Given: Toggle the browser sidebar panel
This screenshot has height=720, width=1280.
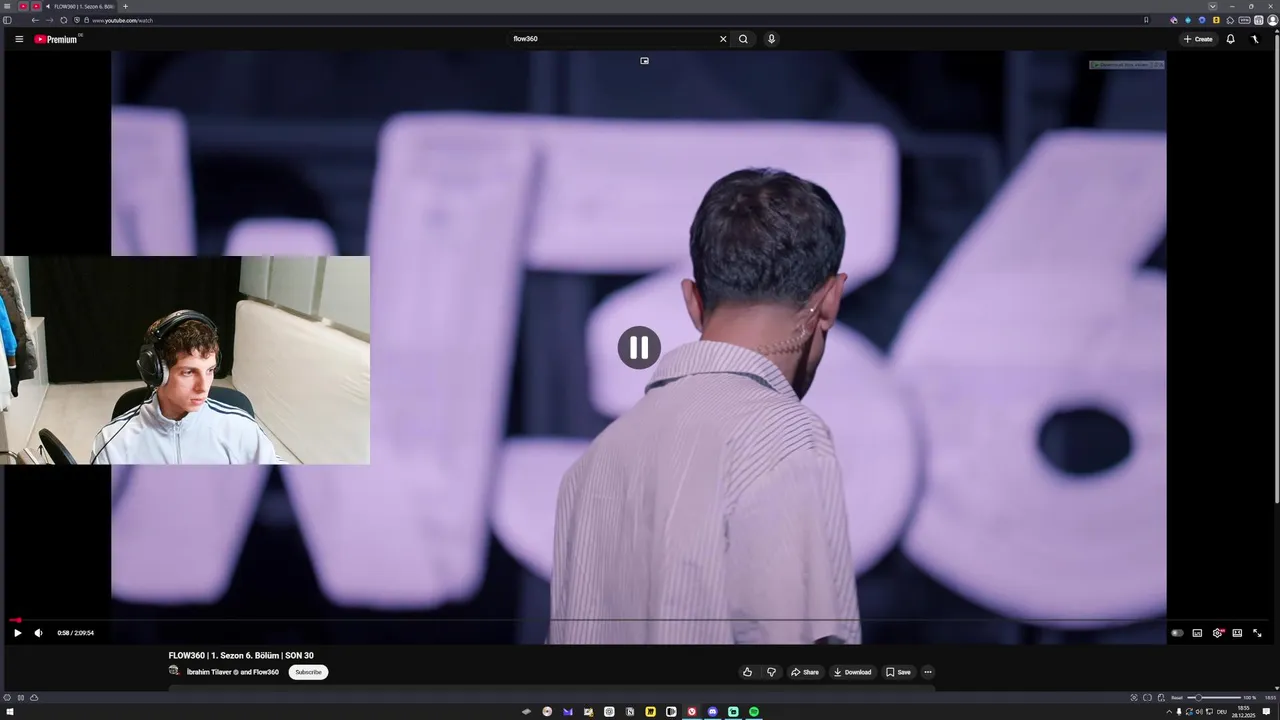Looking at the screenshot, I should click(7, 20).
